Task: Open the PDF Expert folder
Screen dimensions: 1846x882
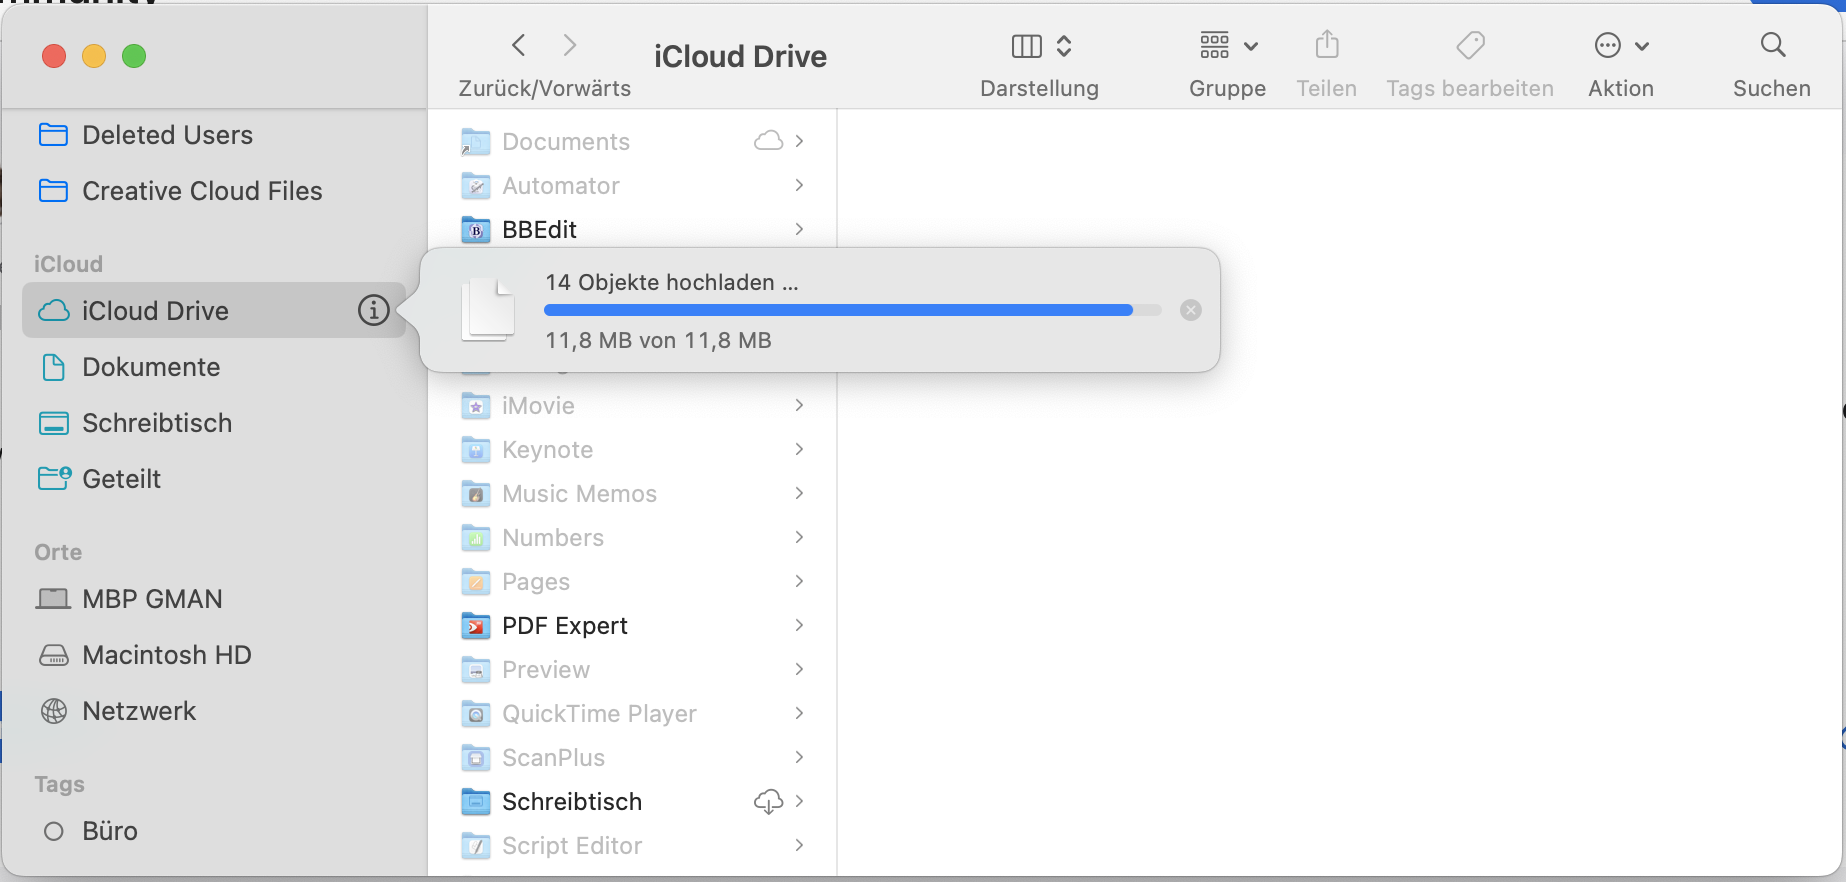Action: point(564,626)
